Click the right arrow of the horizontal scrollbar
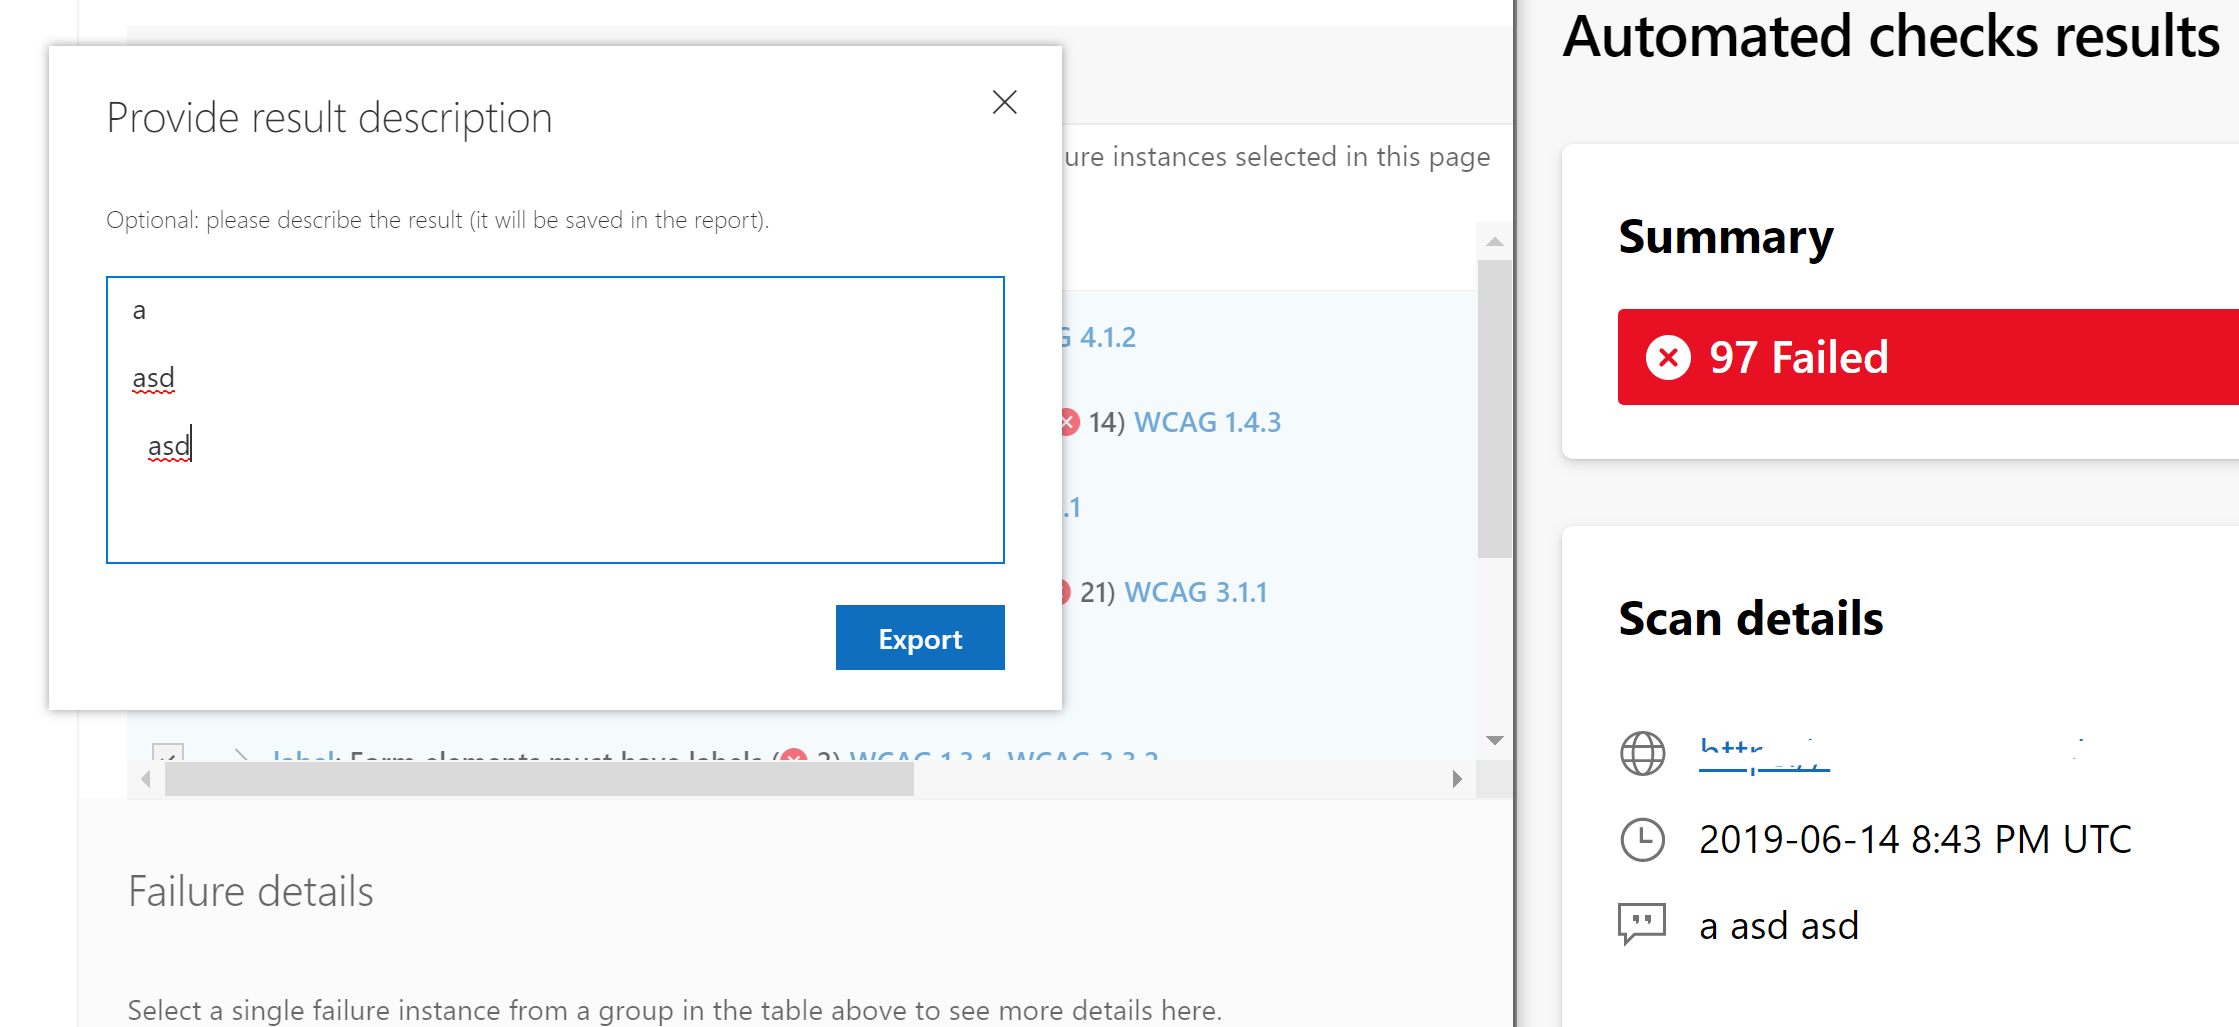The width and height of the screenshot is (2239, 1027). [x=1457, y=778]
